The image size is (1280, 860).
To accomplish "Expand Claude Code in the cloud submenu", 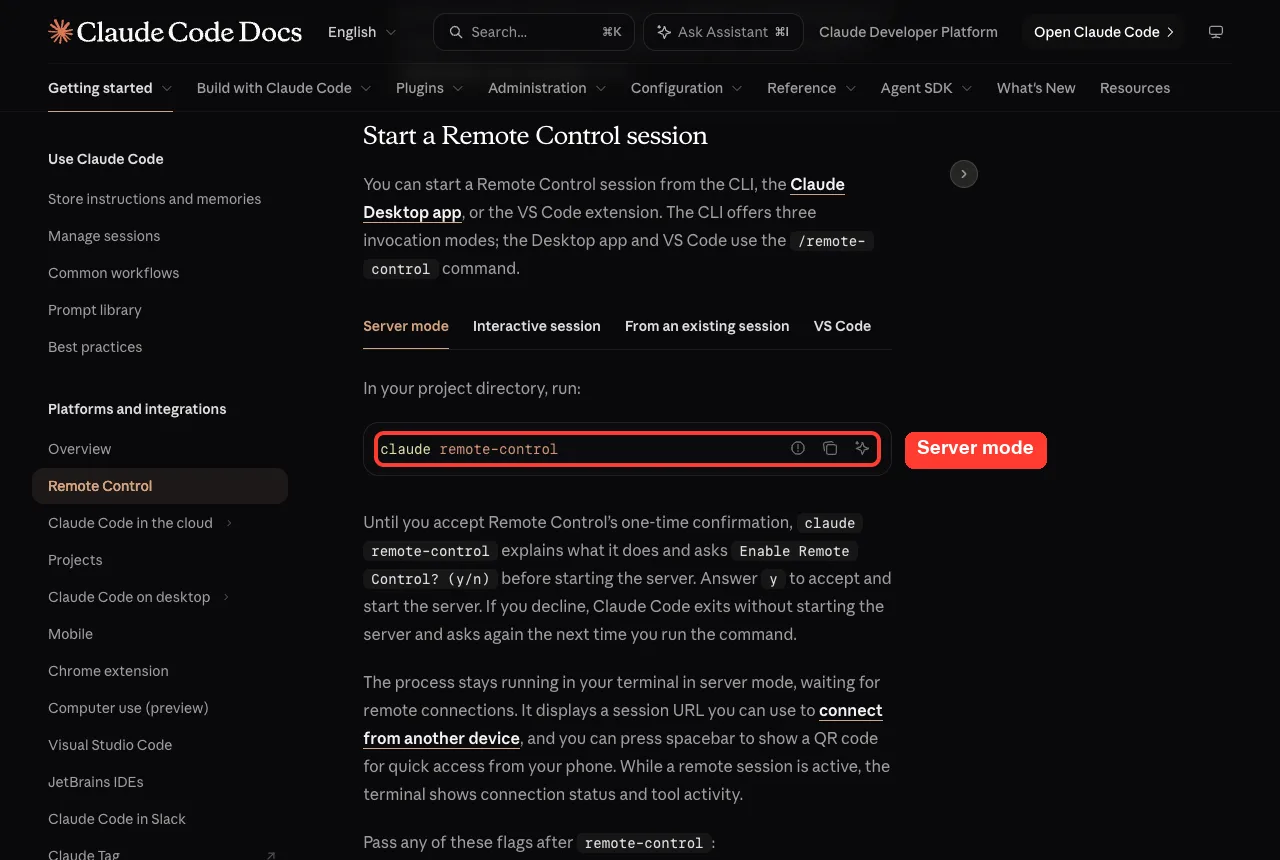I will (229, 523).
